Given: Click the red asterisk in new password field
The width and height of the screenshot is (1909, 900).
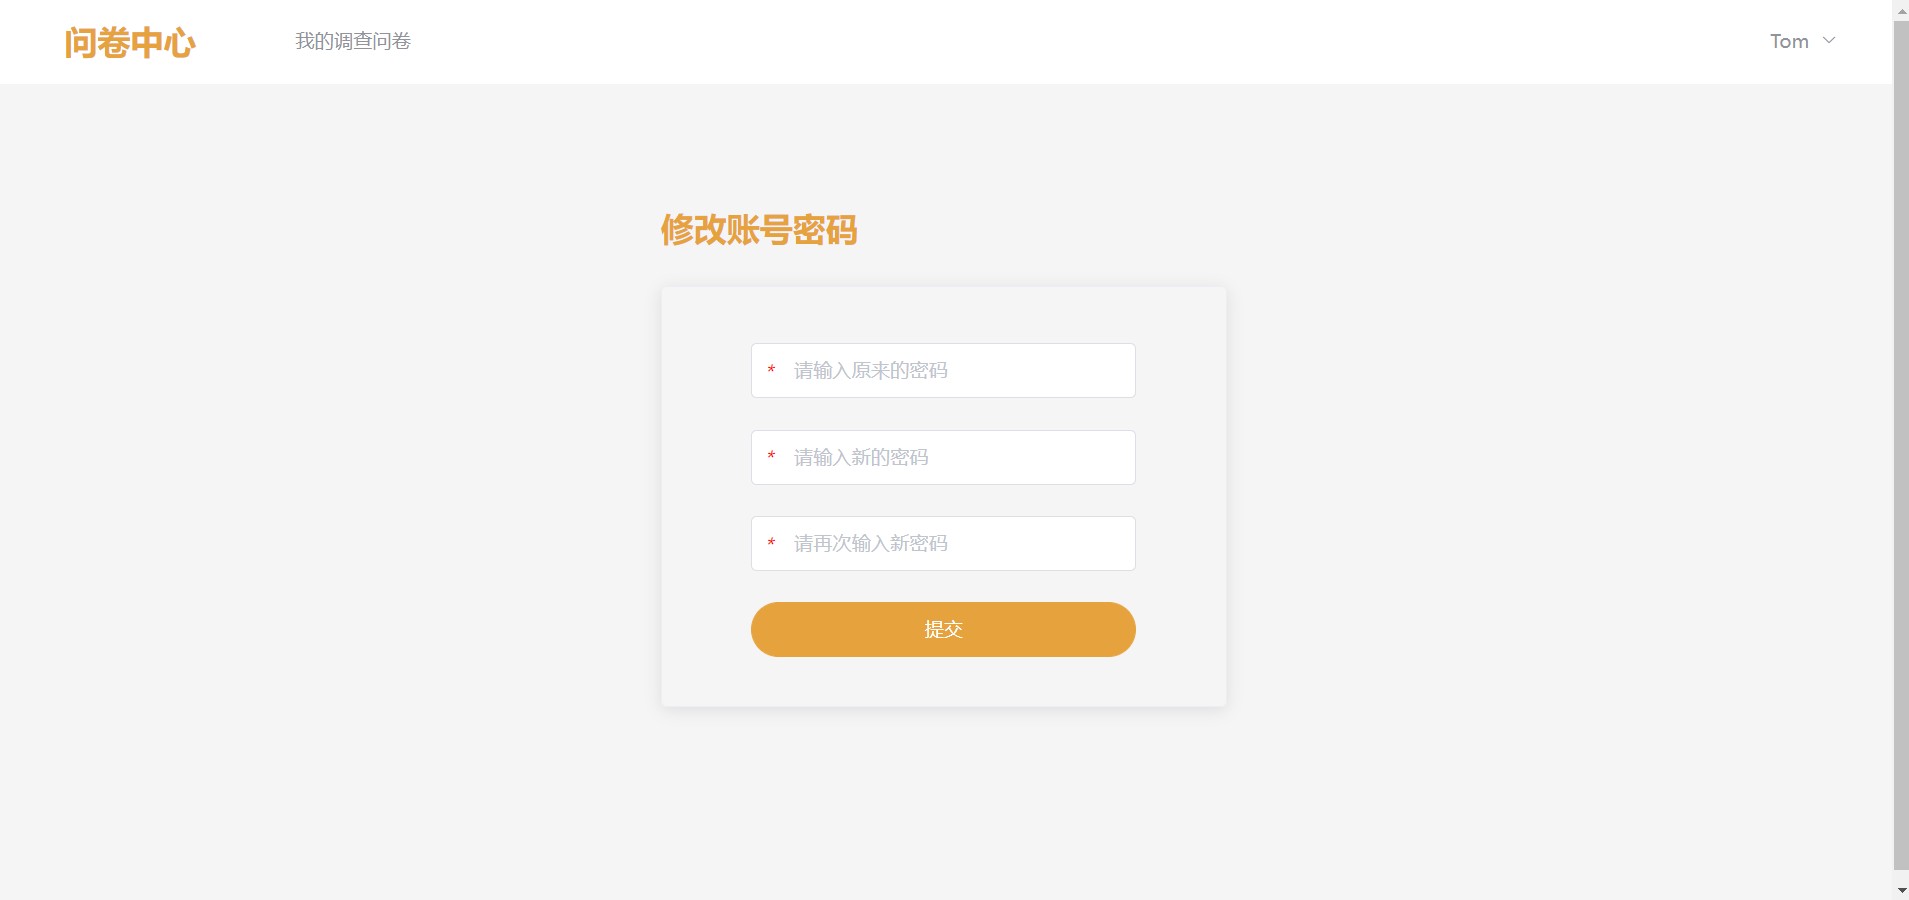Looking at the screenshot, I should (771, 457).
